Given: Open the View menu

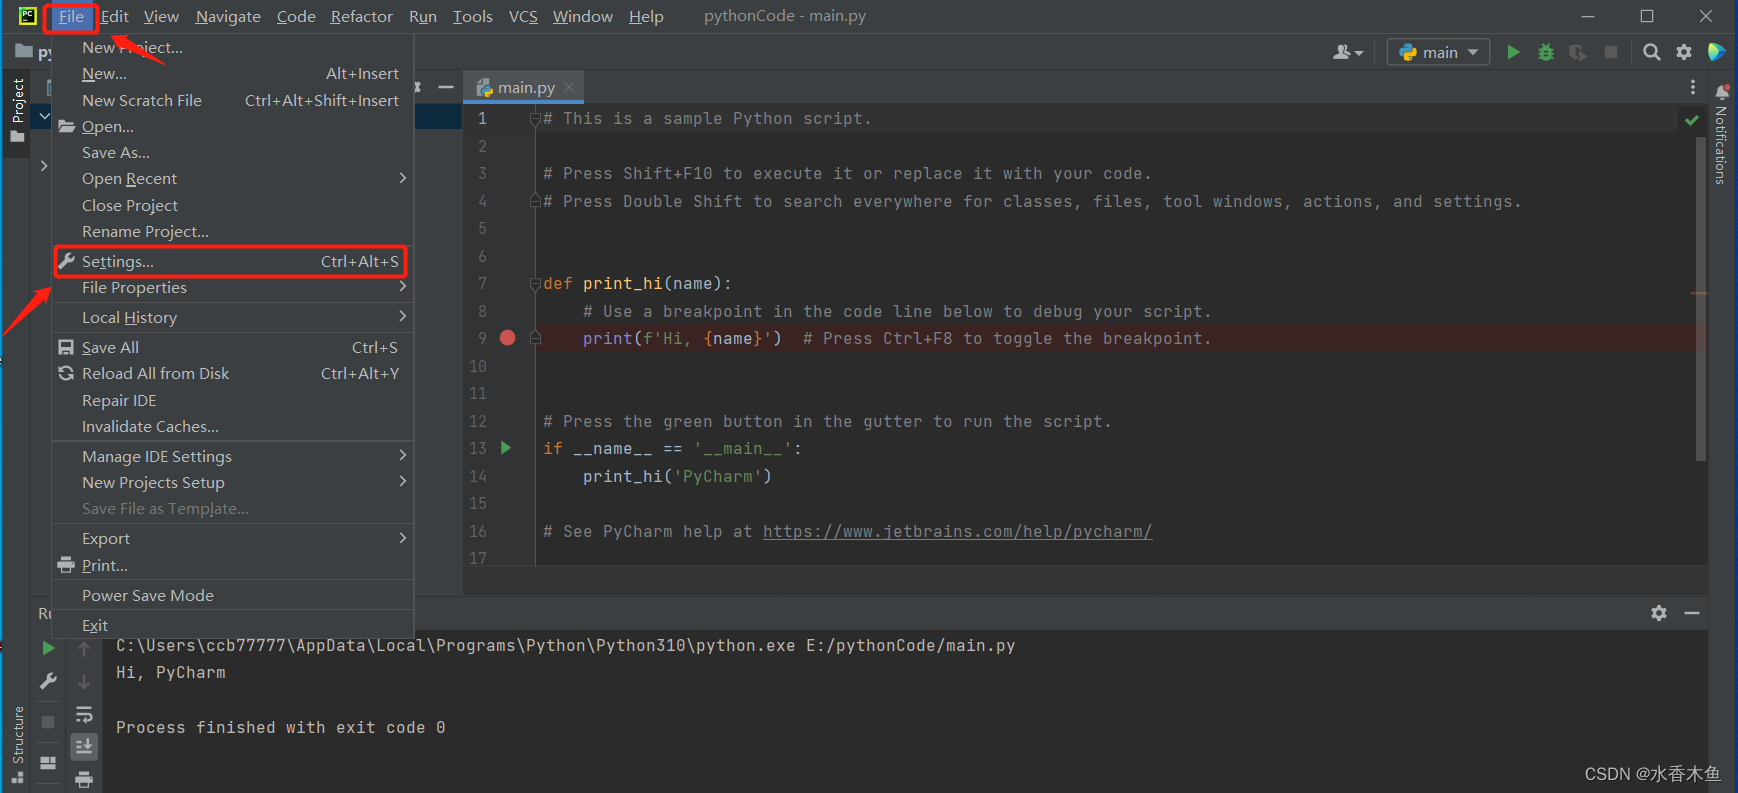Looking at the screenshot, I should click(x=161, y=16).
